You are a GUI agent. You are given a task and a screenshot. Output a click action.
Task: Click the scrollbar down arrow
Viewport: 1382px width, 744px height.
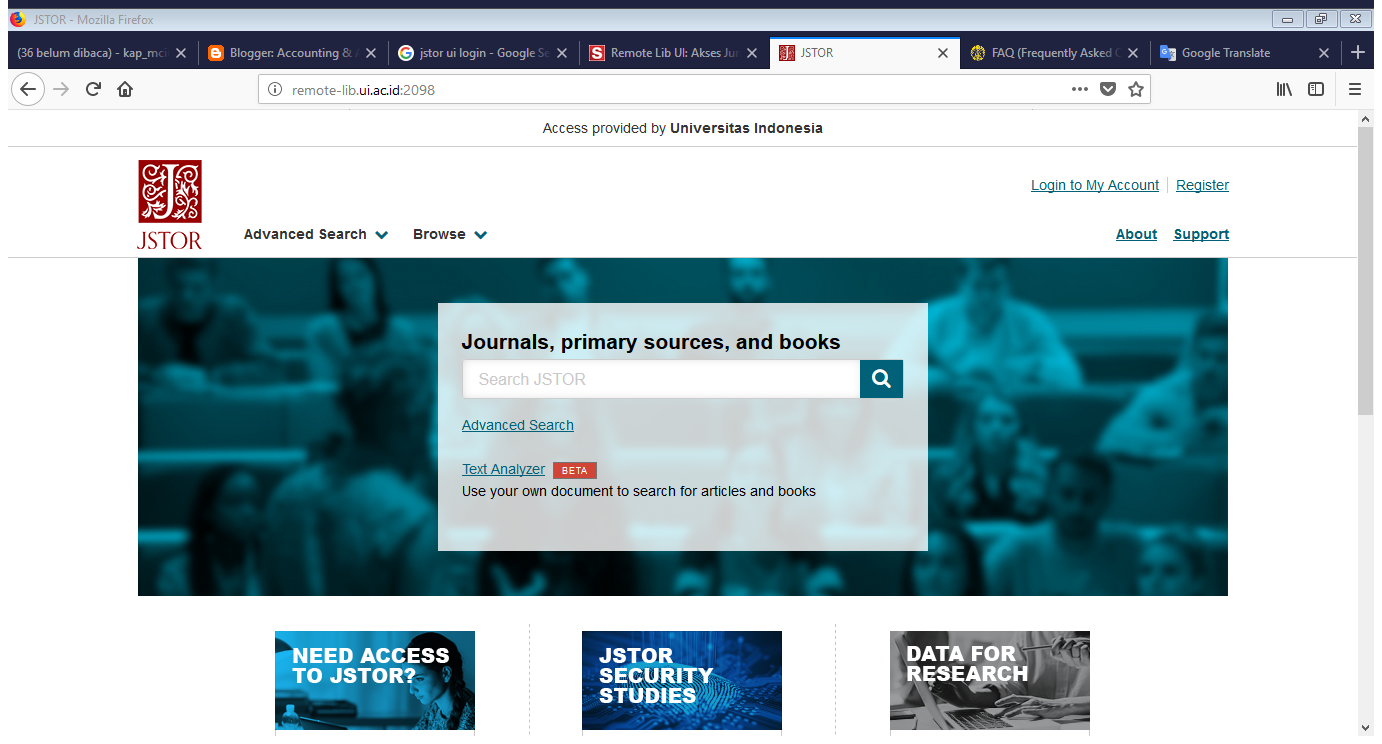1366,727
